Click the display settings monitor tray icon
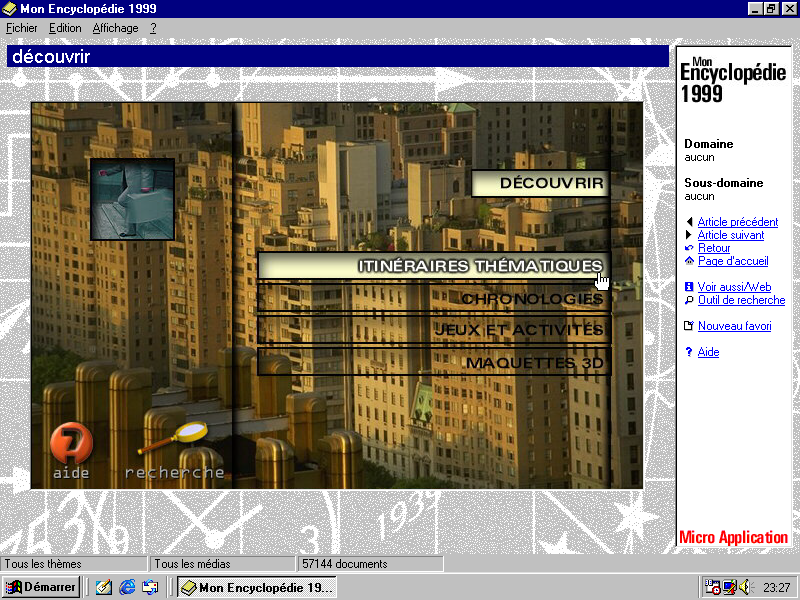Viewport: 800px width, 600px height. (x=730, y=587)
